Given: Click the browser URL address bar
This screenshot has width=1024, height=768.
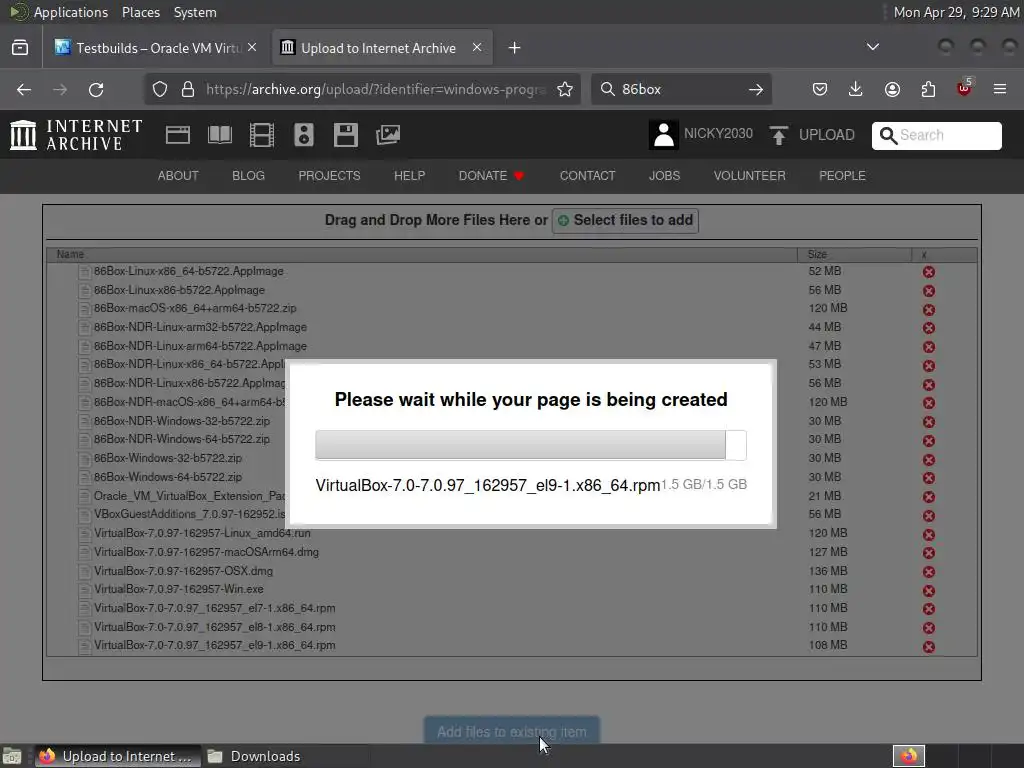Looking at the screenshot, I should tap(362, 89).
